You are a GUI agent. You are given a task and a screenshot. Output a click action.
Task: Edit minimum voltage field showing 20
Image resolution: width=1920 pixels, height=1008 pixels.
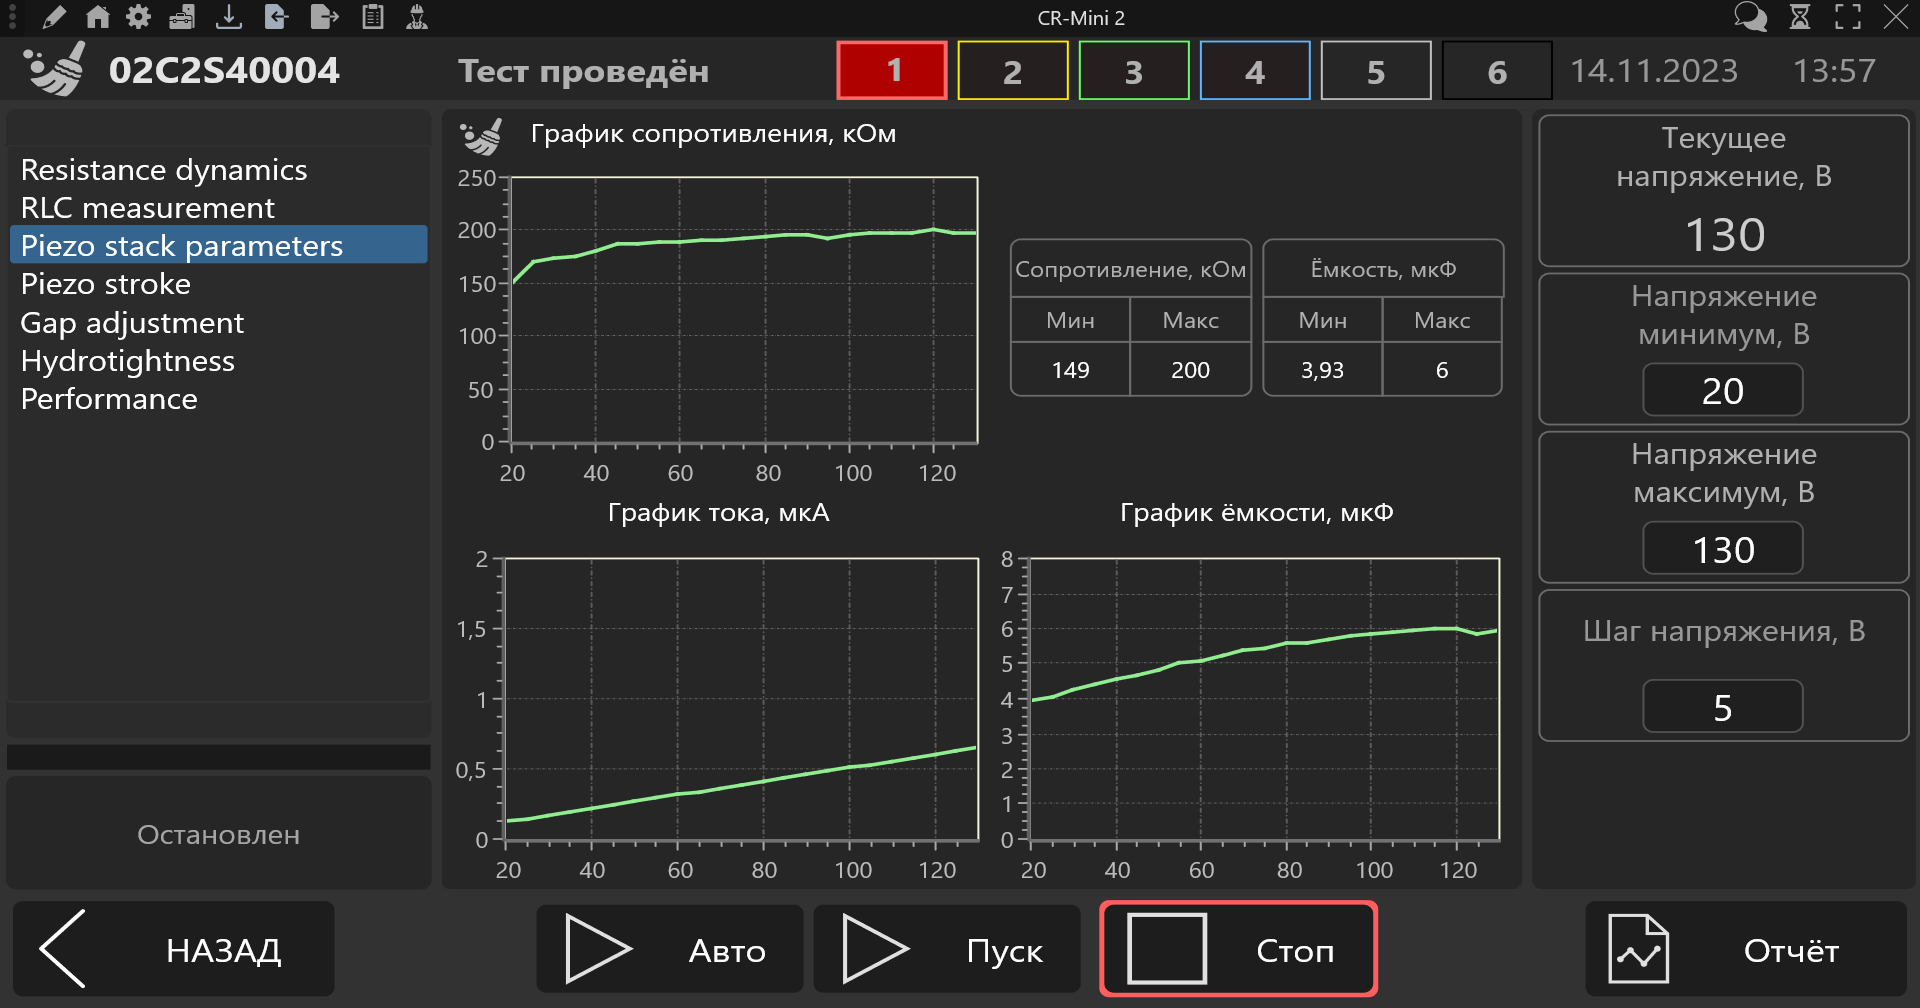coord(1722,390)
